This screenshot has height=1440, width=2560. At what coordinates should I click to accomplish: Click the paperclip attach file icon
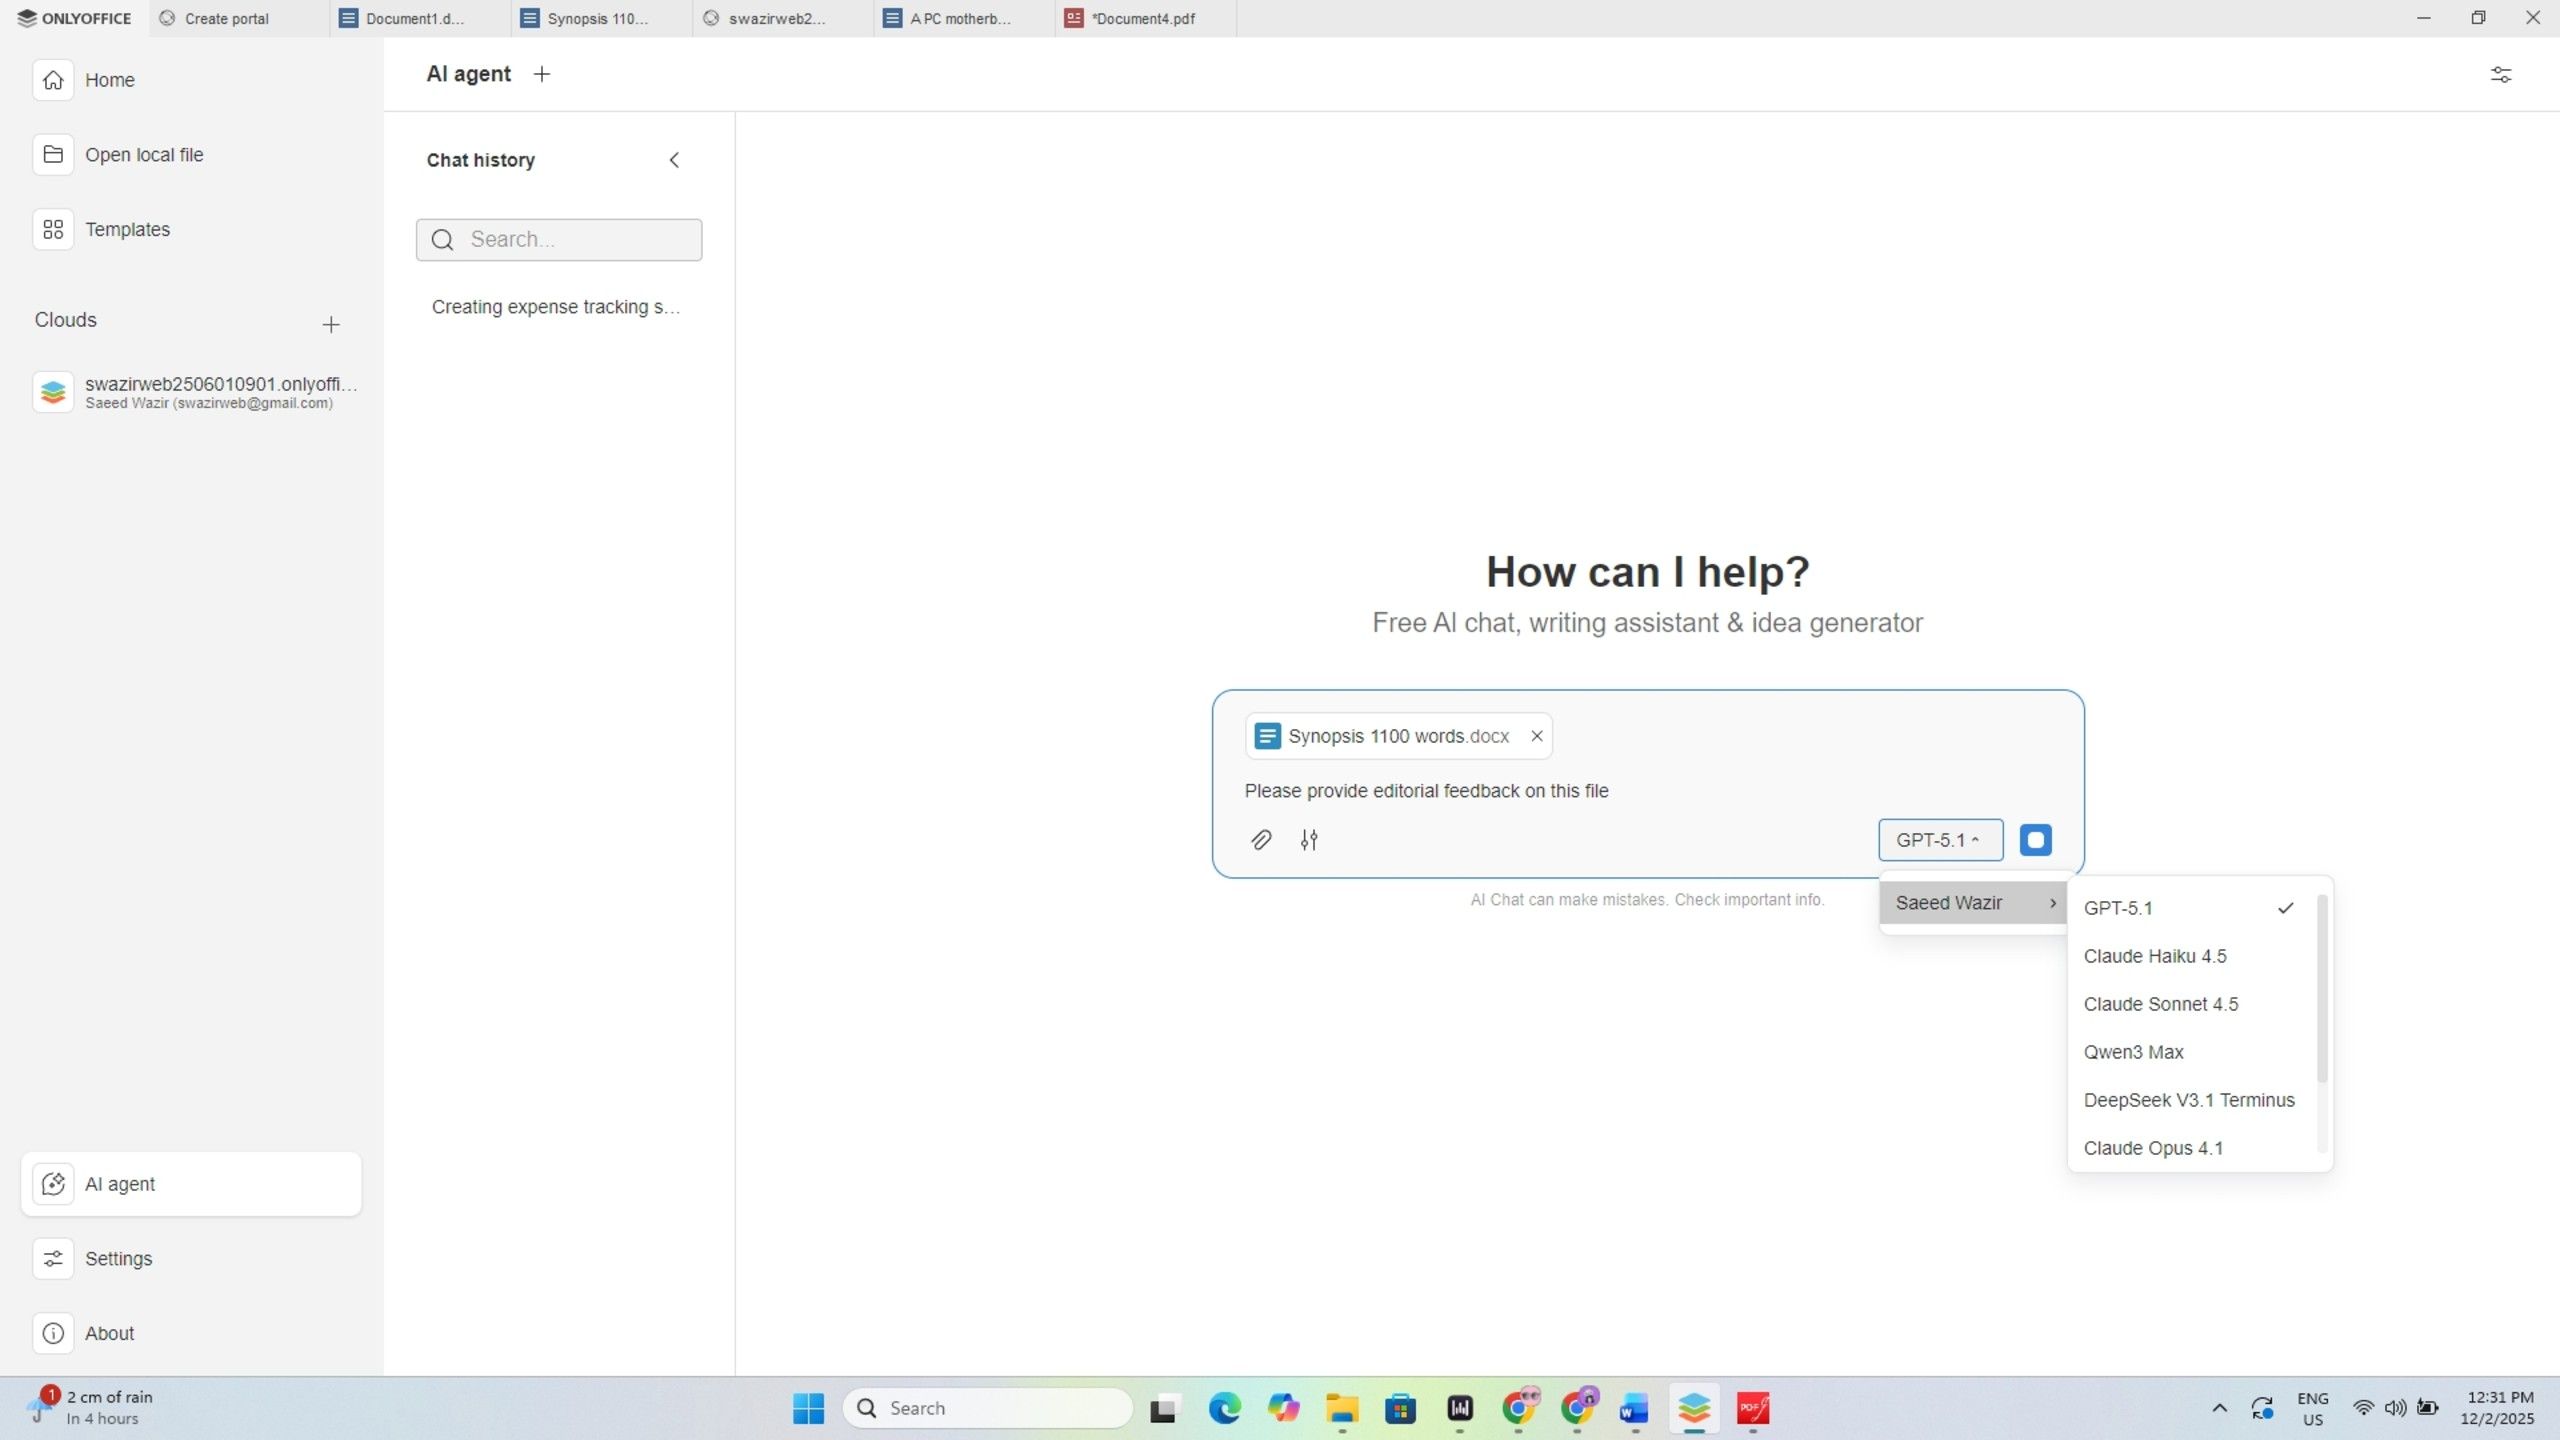click(x=1261, y=840)
